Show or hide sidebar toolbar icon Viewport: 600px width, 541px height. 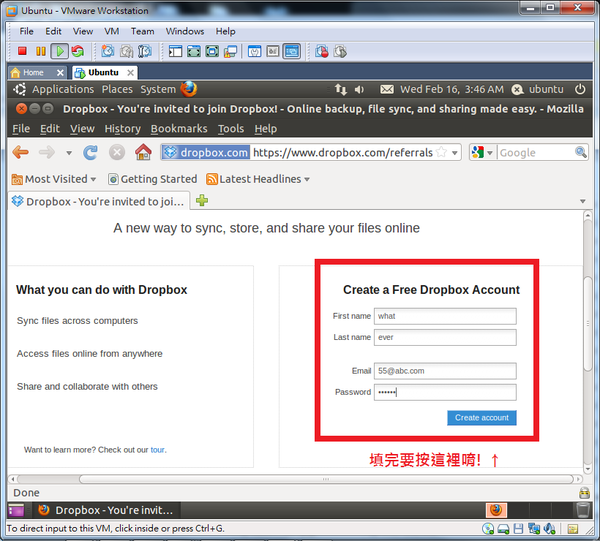pos(175,51)
